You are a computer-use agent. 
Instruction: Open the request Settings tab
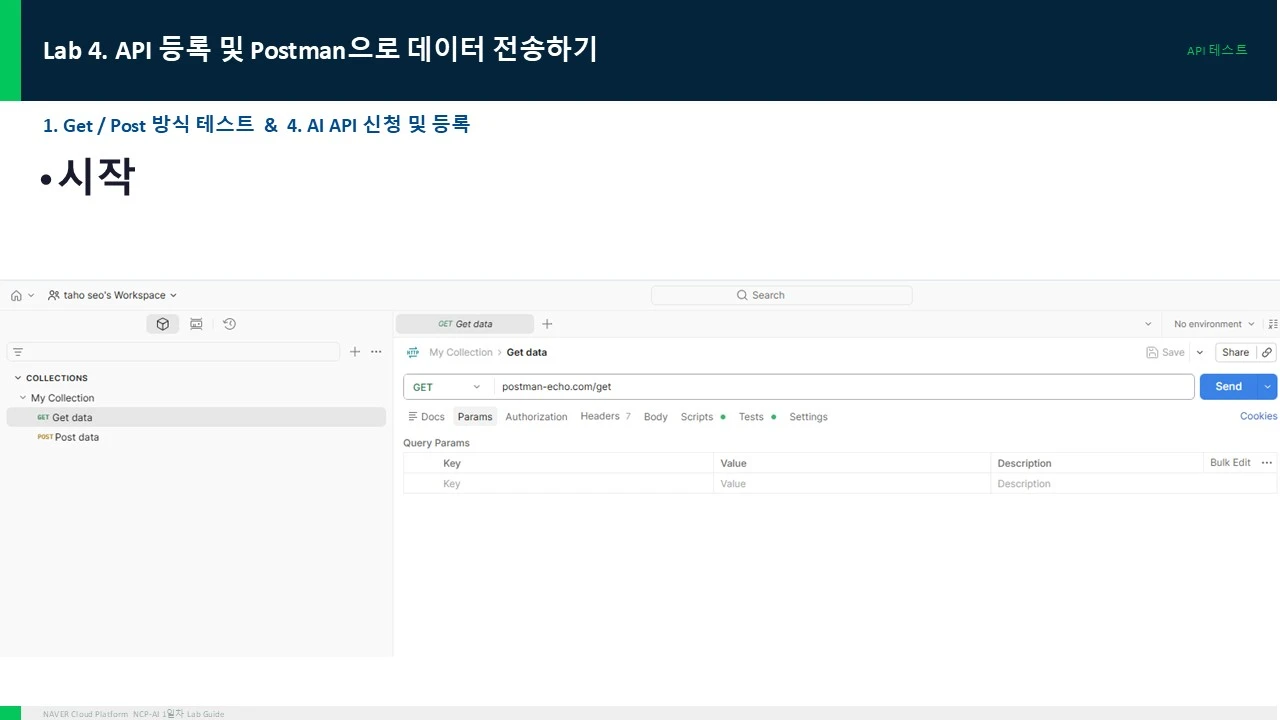pos(808,417)
